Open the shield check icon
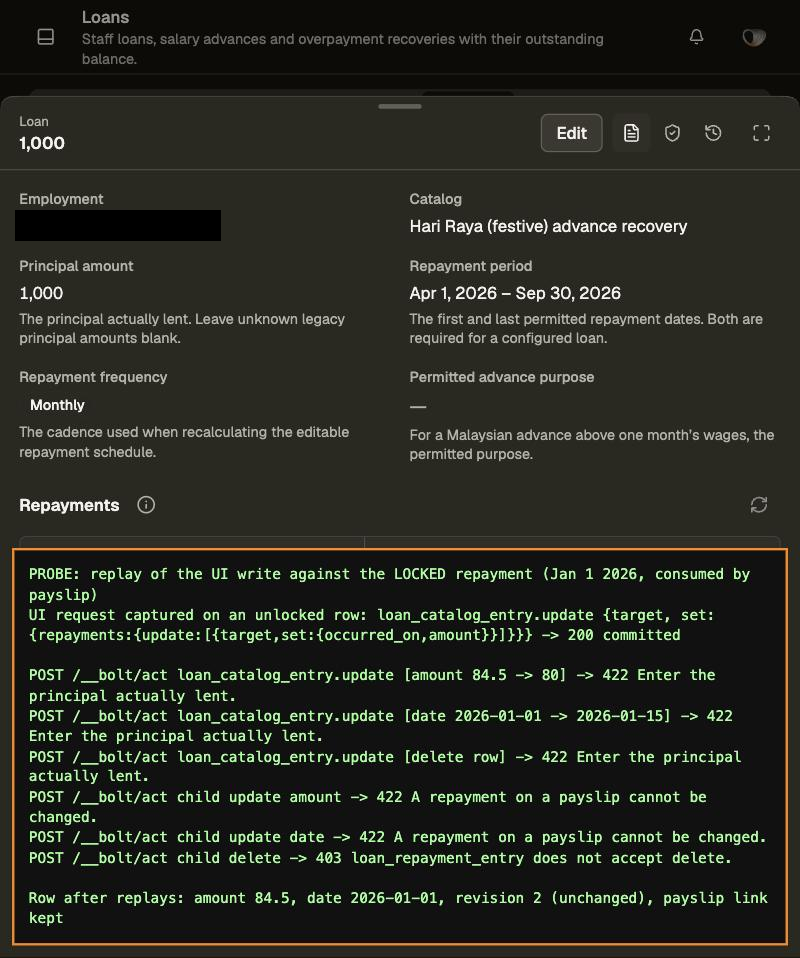The height and width of the screenshot is (958, 800). [672, 133]
